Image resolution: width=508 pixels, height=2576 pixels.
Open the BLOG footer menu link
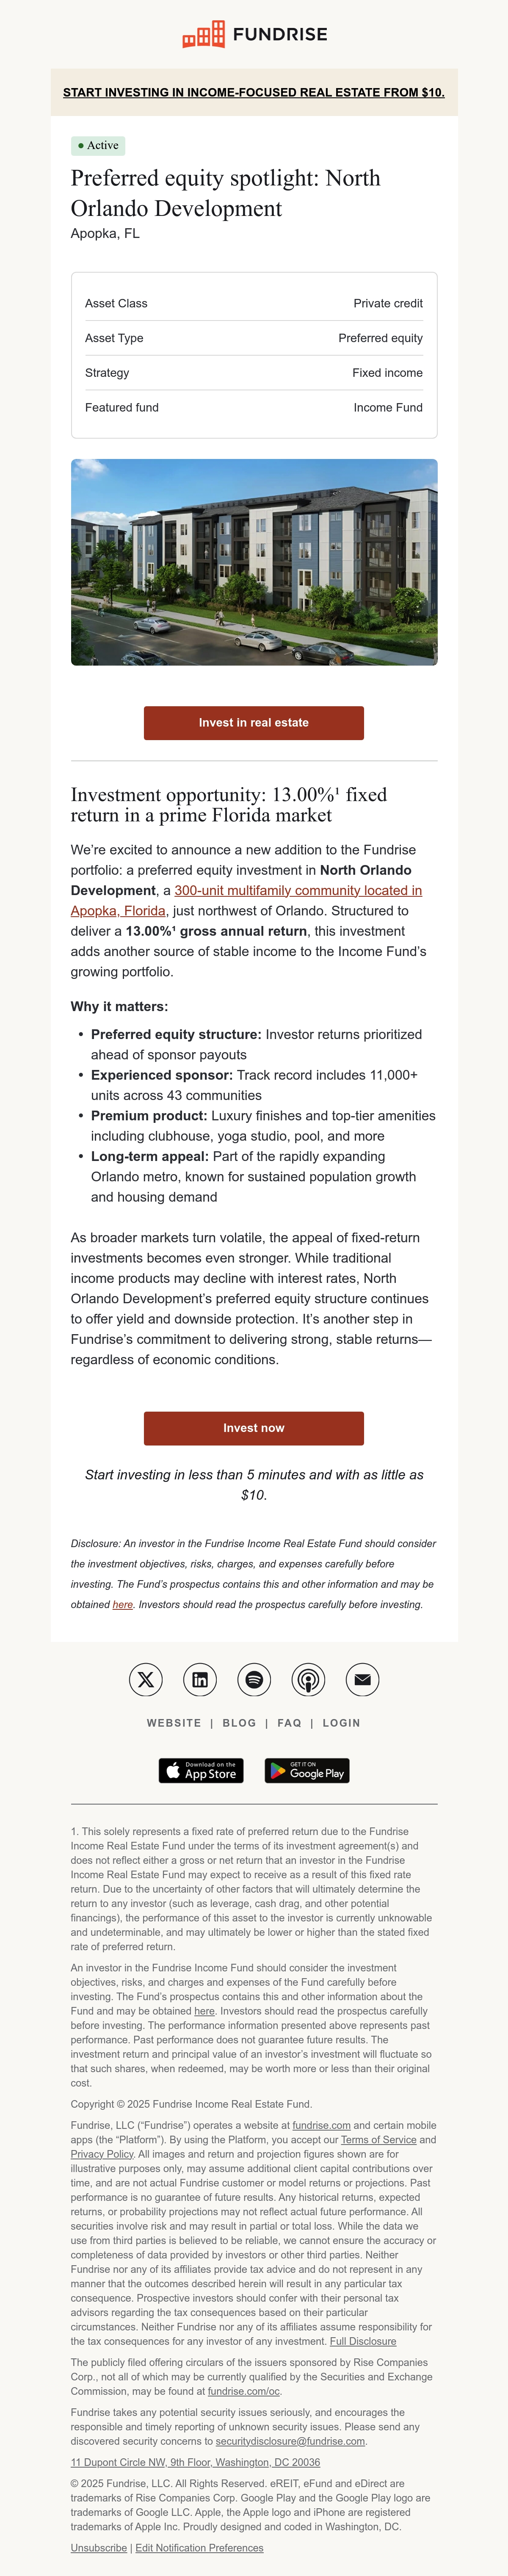pos(239,1723)
